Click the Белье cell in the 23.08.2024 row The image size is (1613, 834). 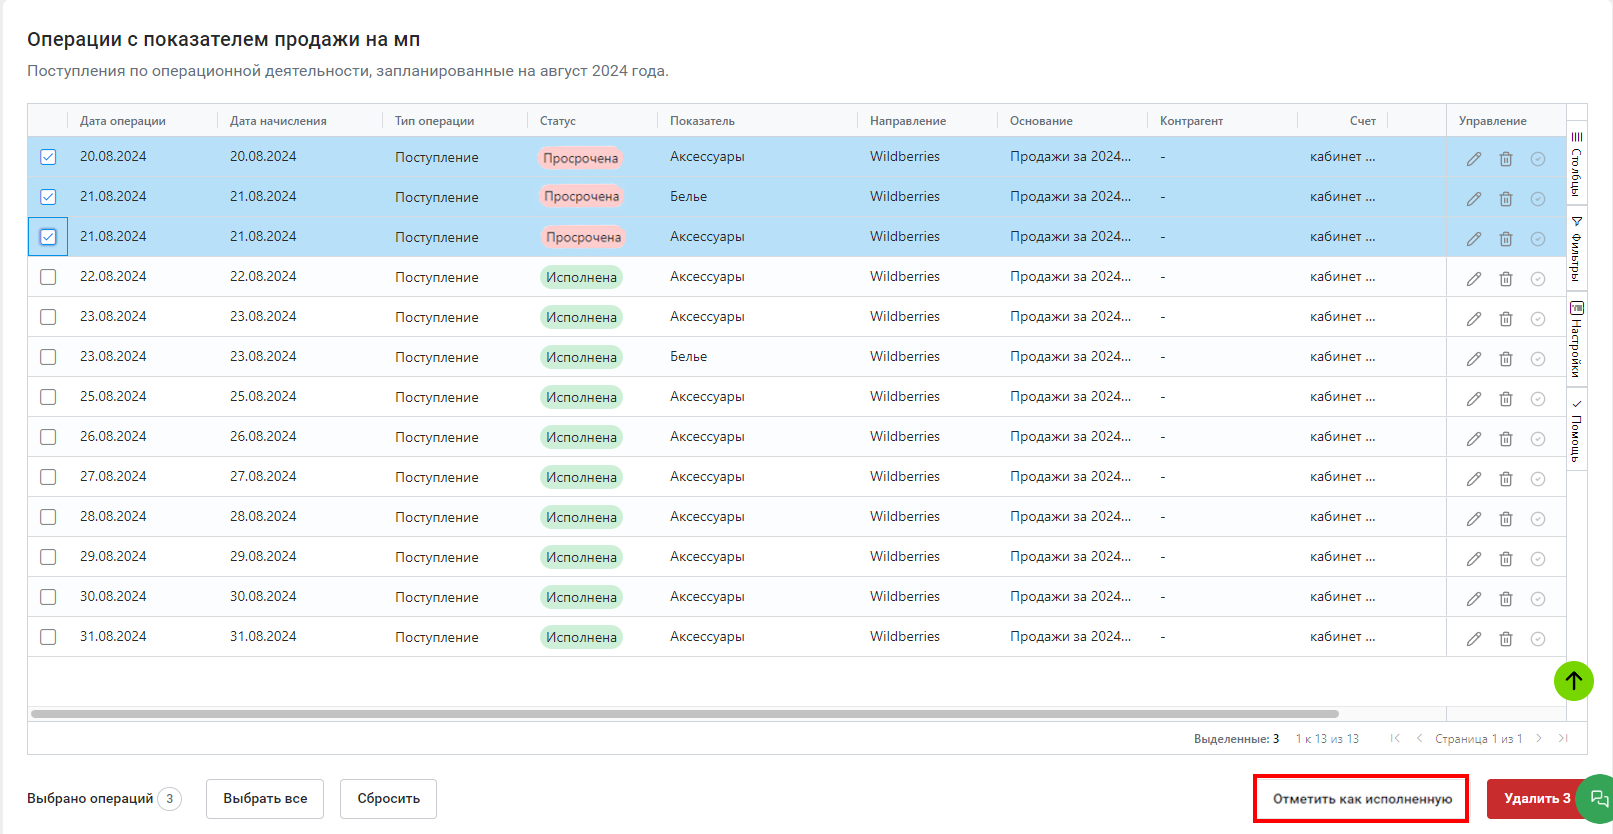(688, 357)
